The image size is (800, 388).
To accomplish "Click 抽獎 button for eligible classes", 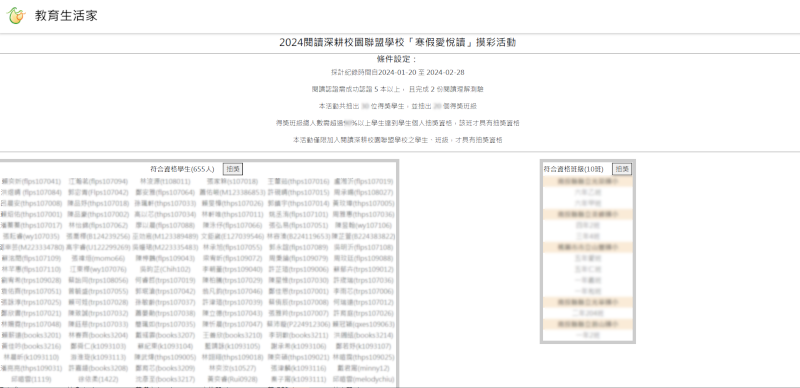I will [x=622, y=169].
